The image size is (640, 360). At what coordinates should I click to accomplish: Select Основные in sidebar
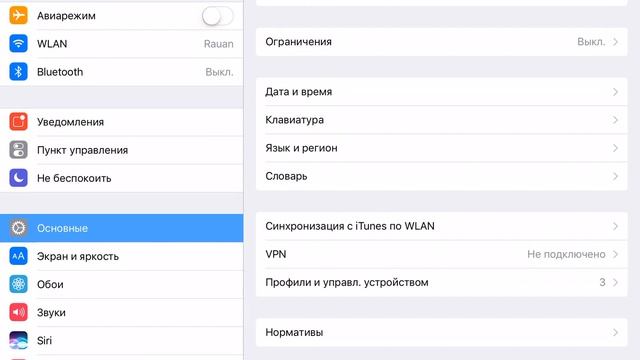click(122, 228)
